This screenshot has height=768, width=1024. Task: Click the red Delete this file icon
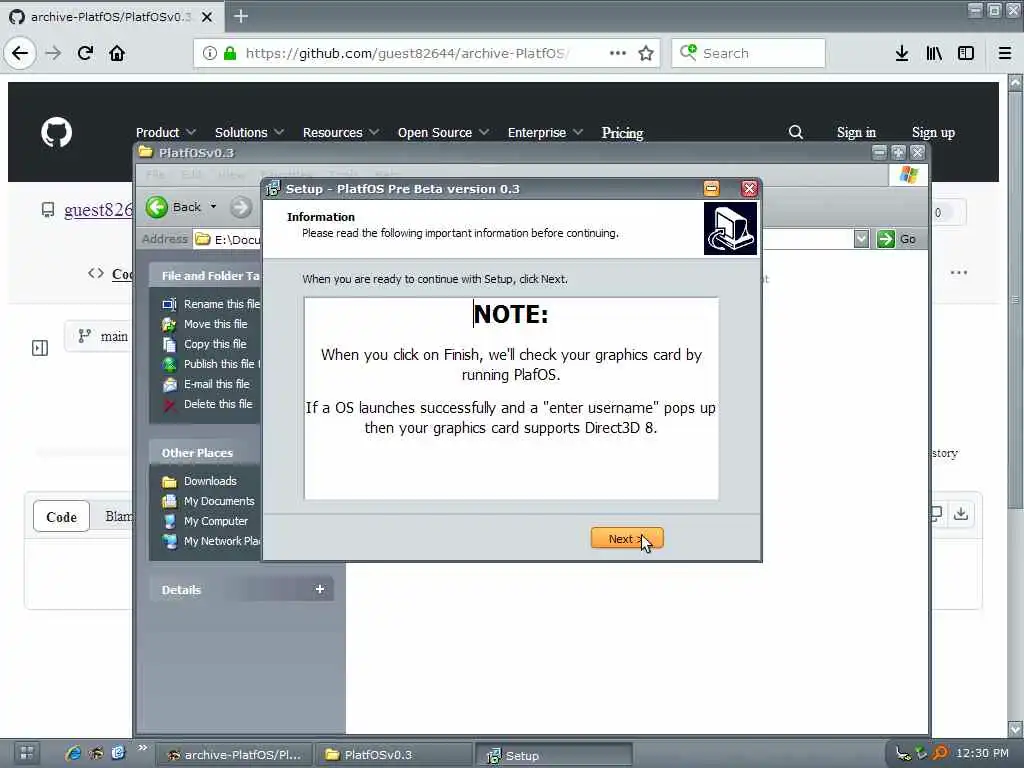169,405
